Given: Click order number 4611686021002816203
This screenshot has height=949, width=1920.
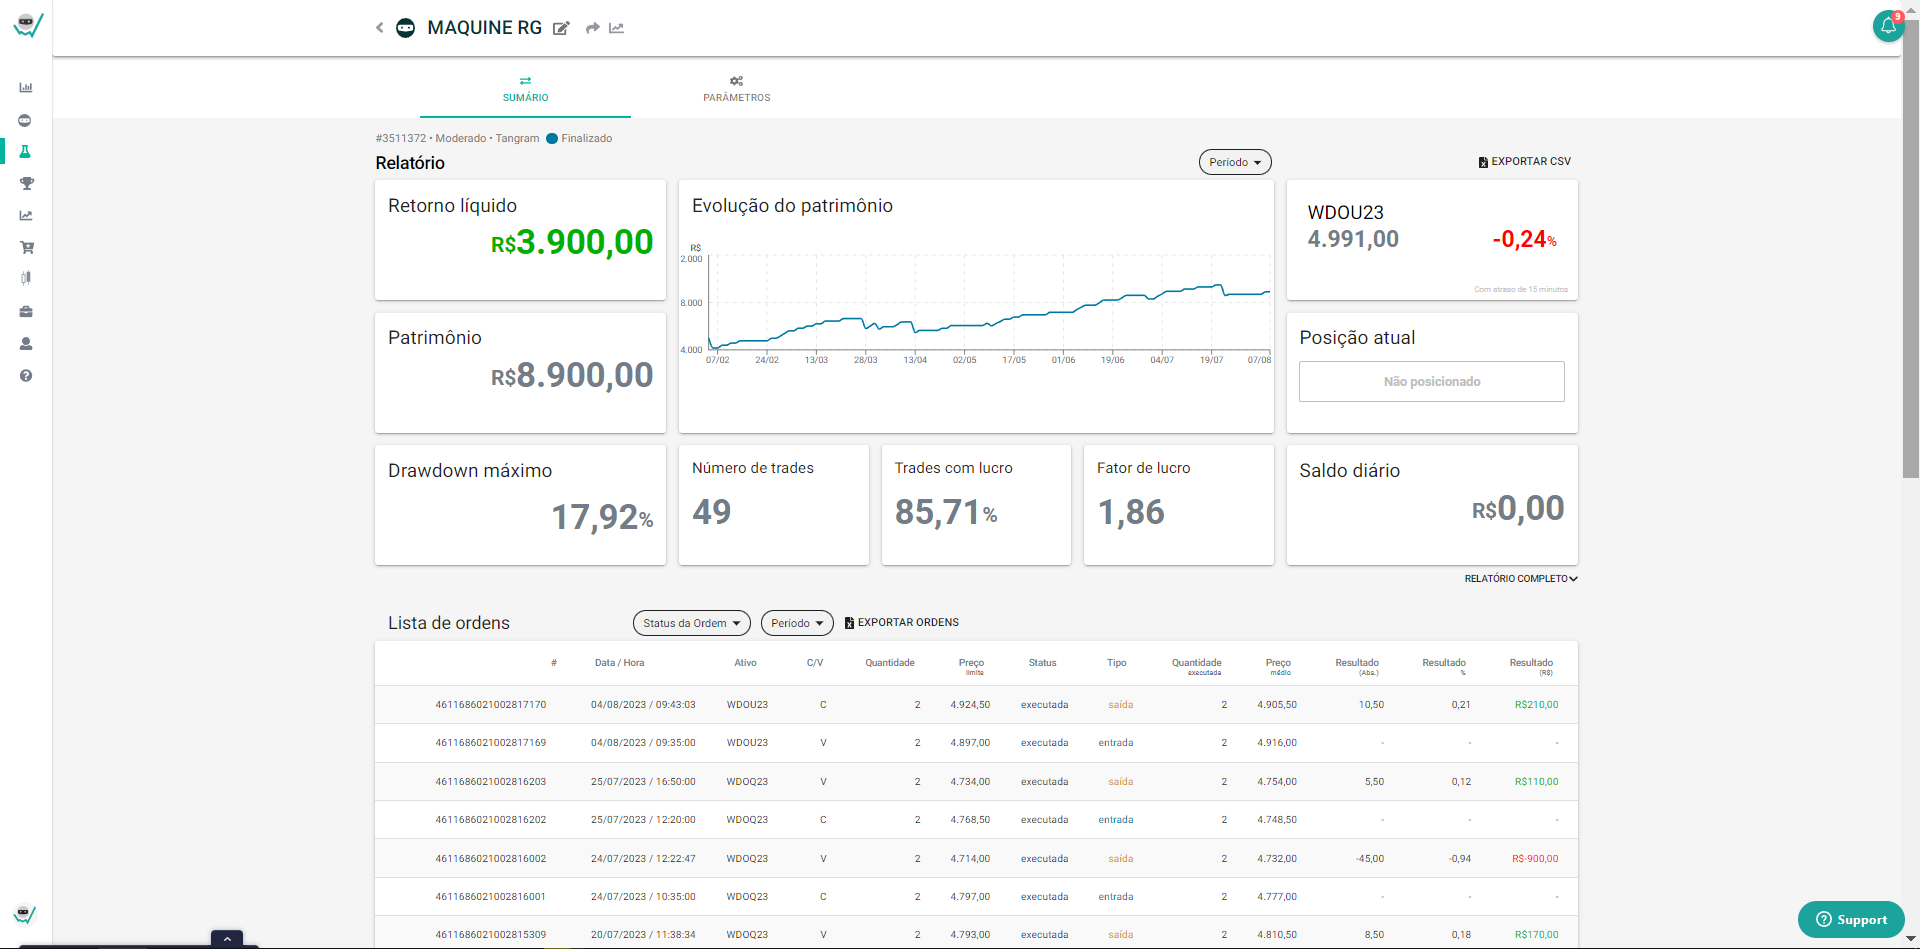Looking at the screenshot, I should click(x=490, y=782).
